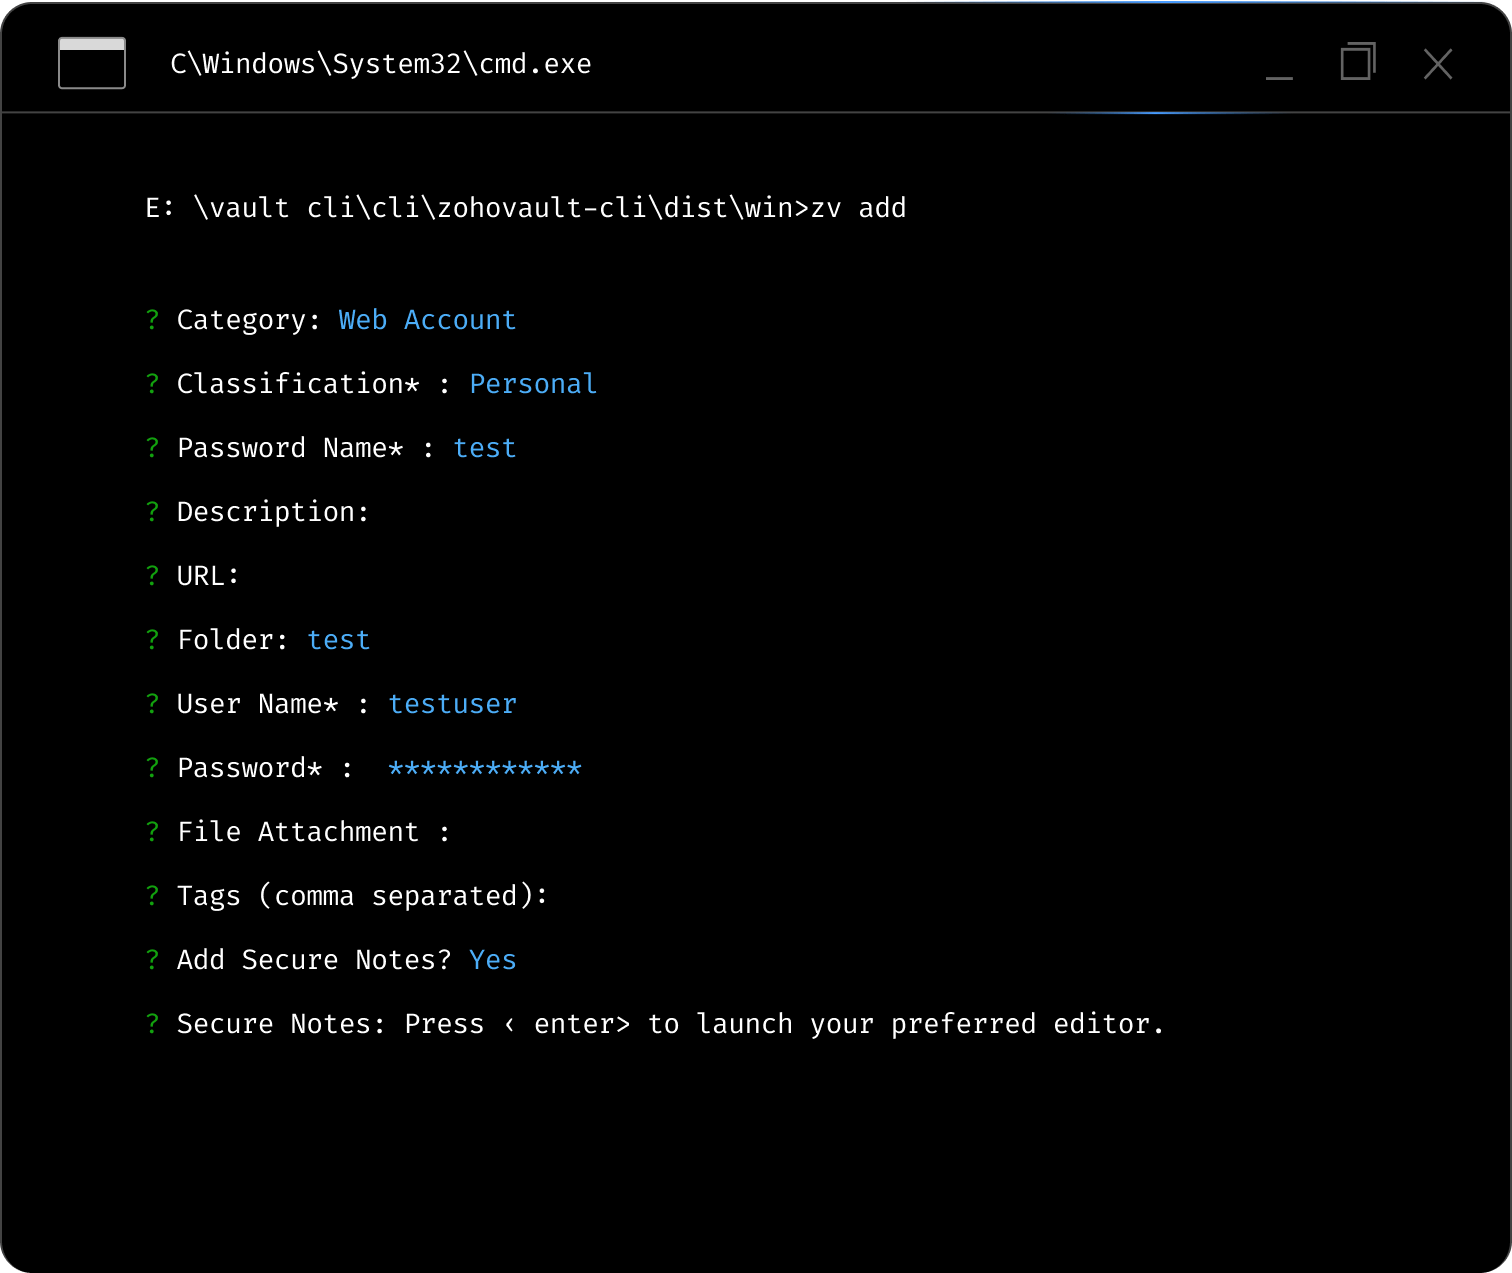Click the 'Web Account' category value
The height and width of the screenshot is (1273, 1512).
(x=427, y=320)
